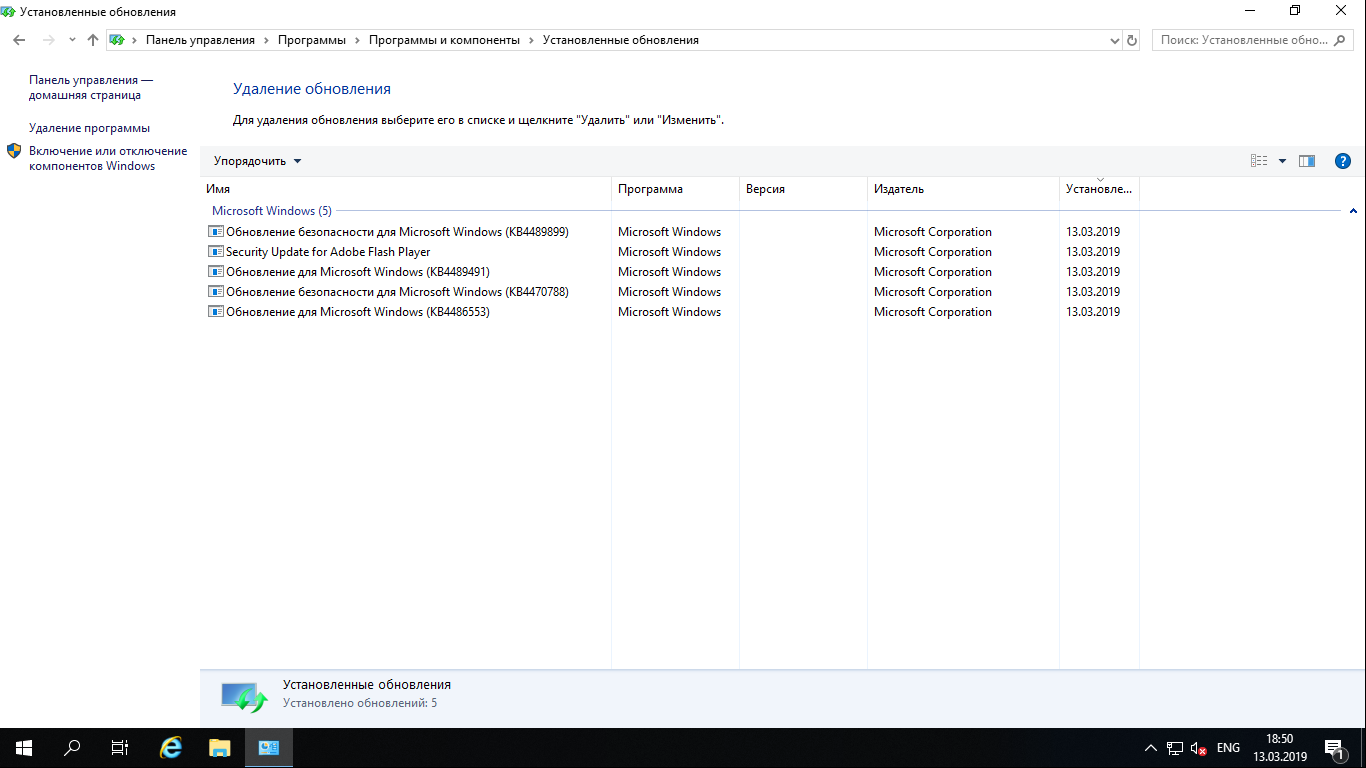
Task: Go up one level with up arrow
Action: [x=93, y=40]
